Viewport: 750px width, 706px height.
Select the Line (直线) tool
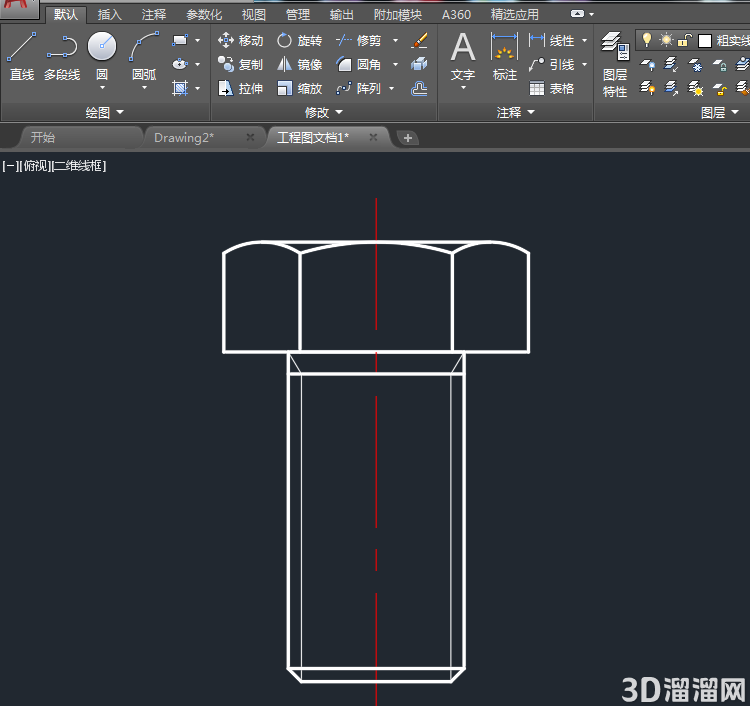tap(22, 56)
